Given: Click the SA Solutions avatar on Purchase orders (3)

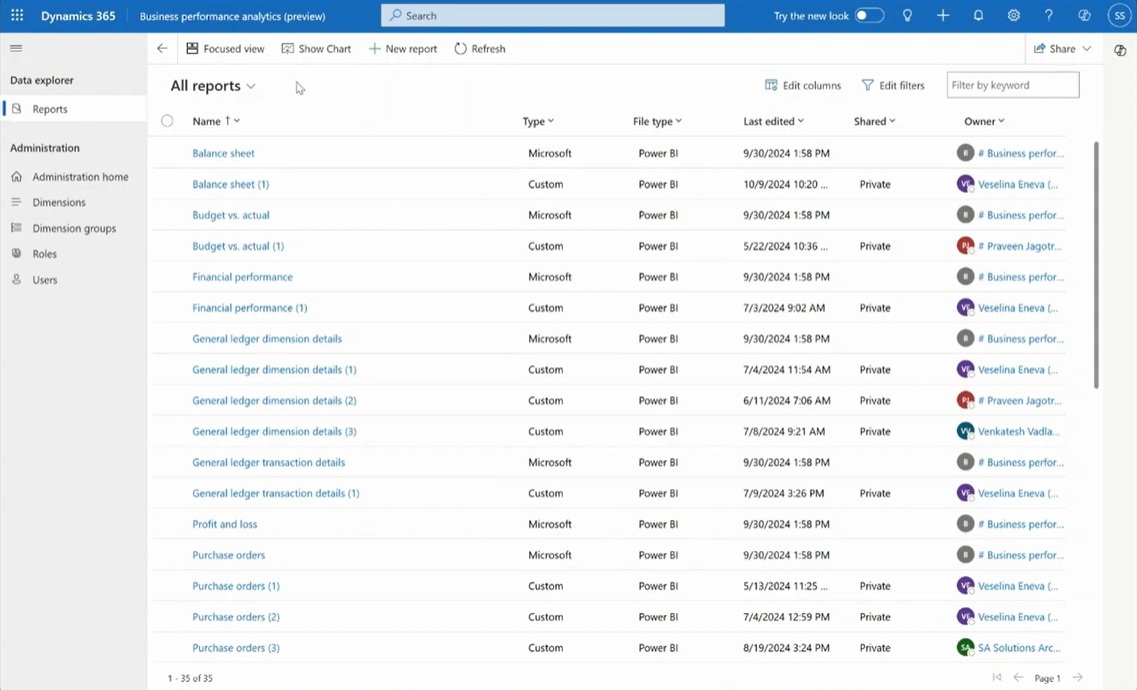Looking at the screenshot, I should pos(965,647).
